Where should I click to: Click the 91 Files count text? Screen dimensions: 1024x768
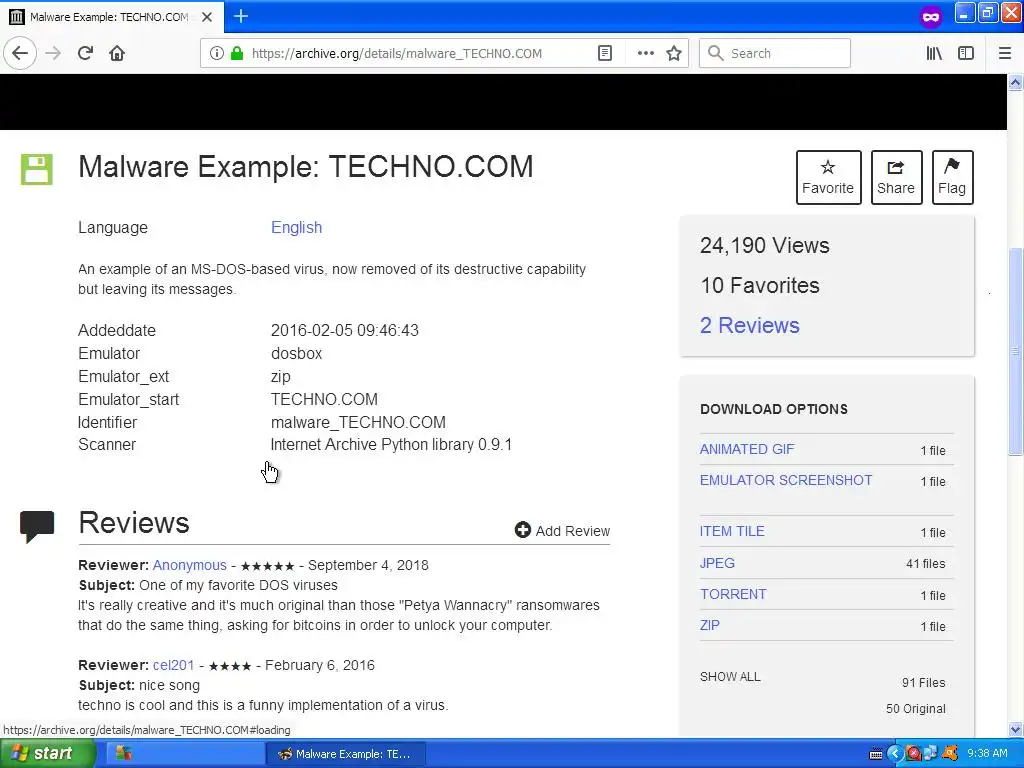(923, 682)
